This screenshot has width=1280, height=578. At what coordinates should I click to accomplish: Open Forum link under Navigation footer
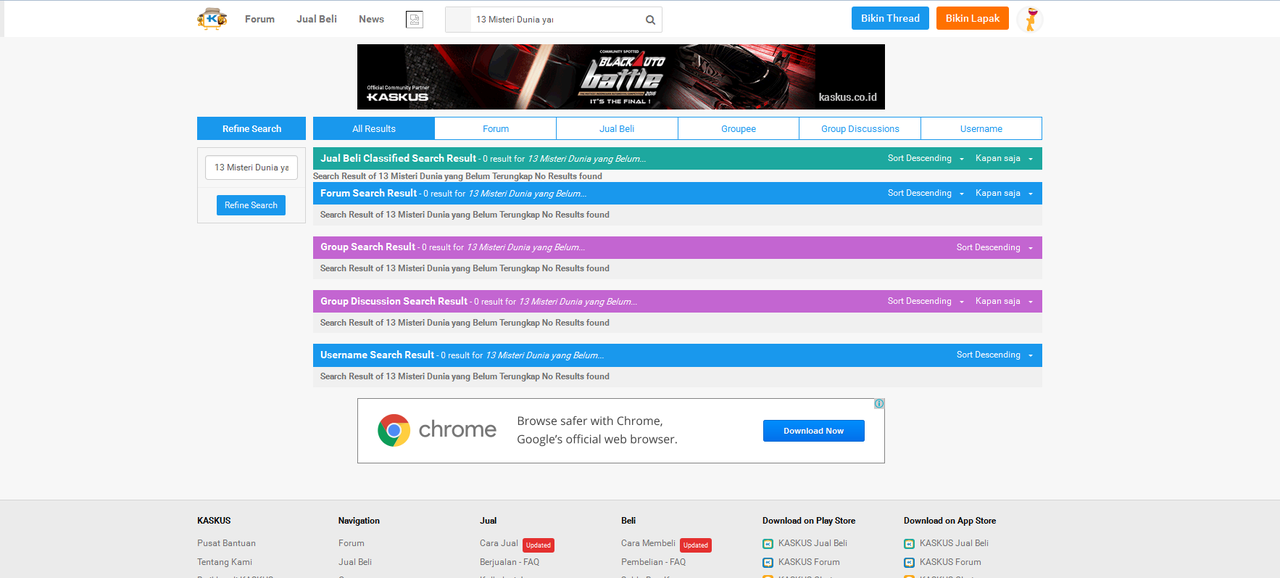[351, 543]
